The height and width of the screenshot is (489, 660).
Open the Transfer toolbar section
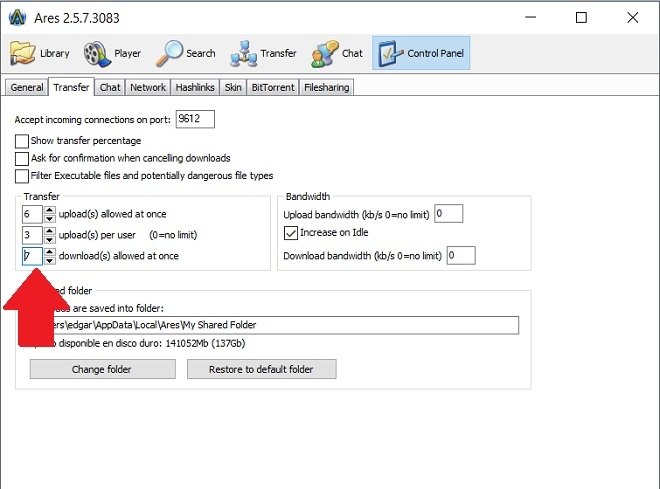pyautogui.click(x=263, y=53)
